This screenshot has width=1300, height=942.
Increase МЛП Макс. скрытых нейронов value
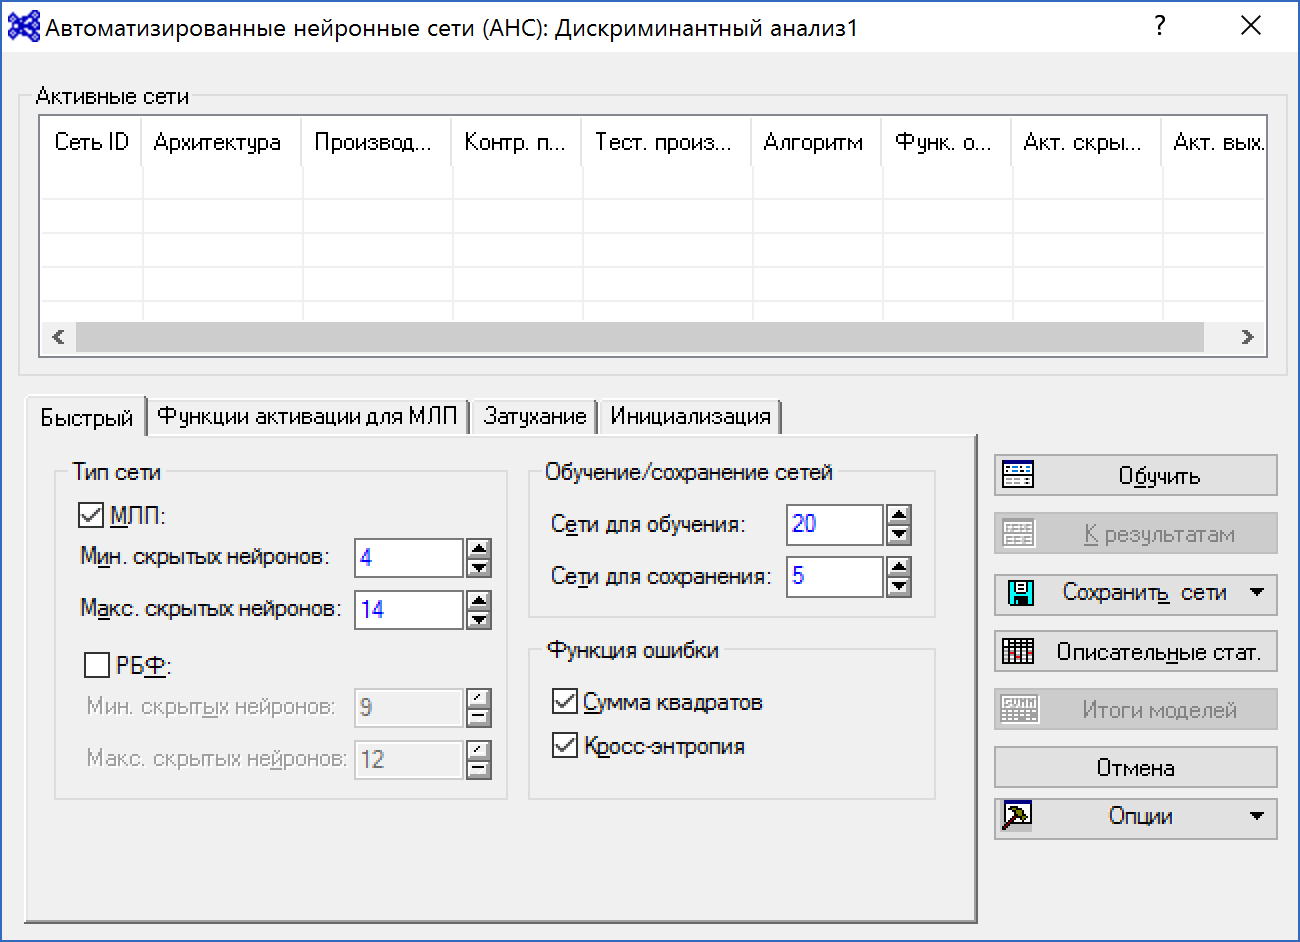coord(479,600)
